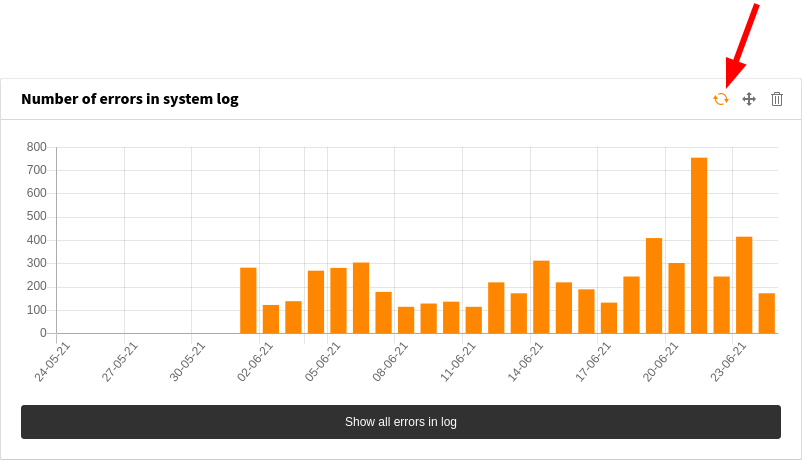Click the 100 value on the y-axis
The height and width of the screenshot is (460, 802).
(x=37, y=310)
